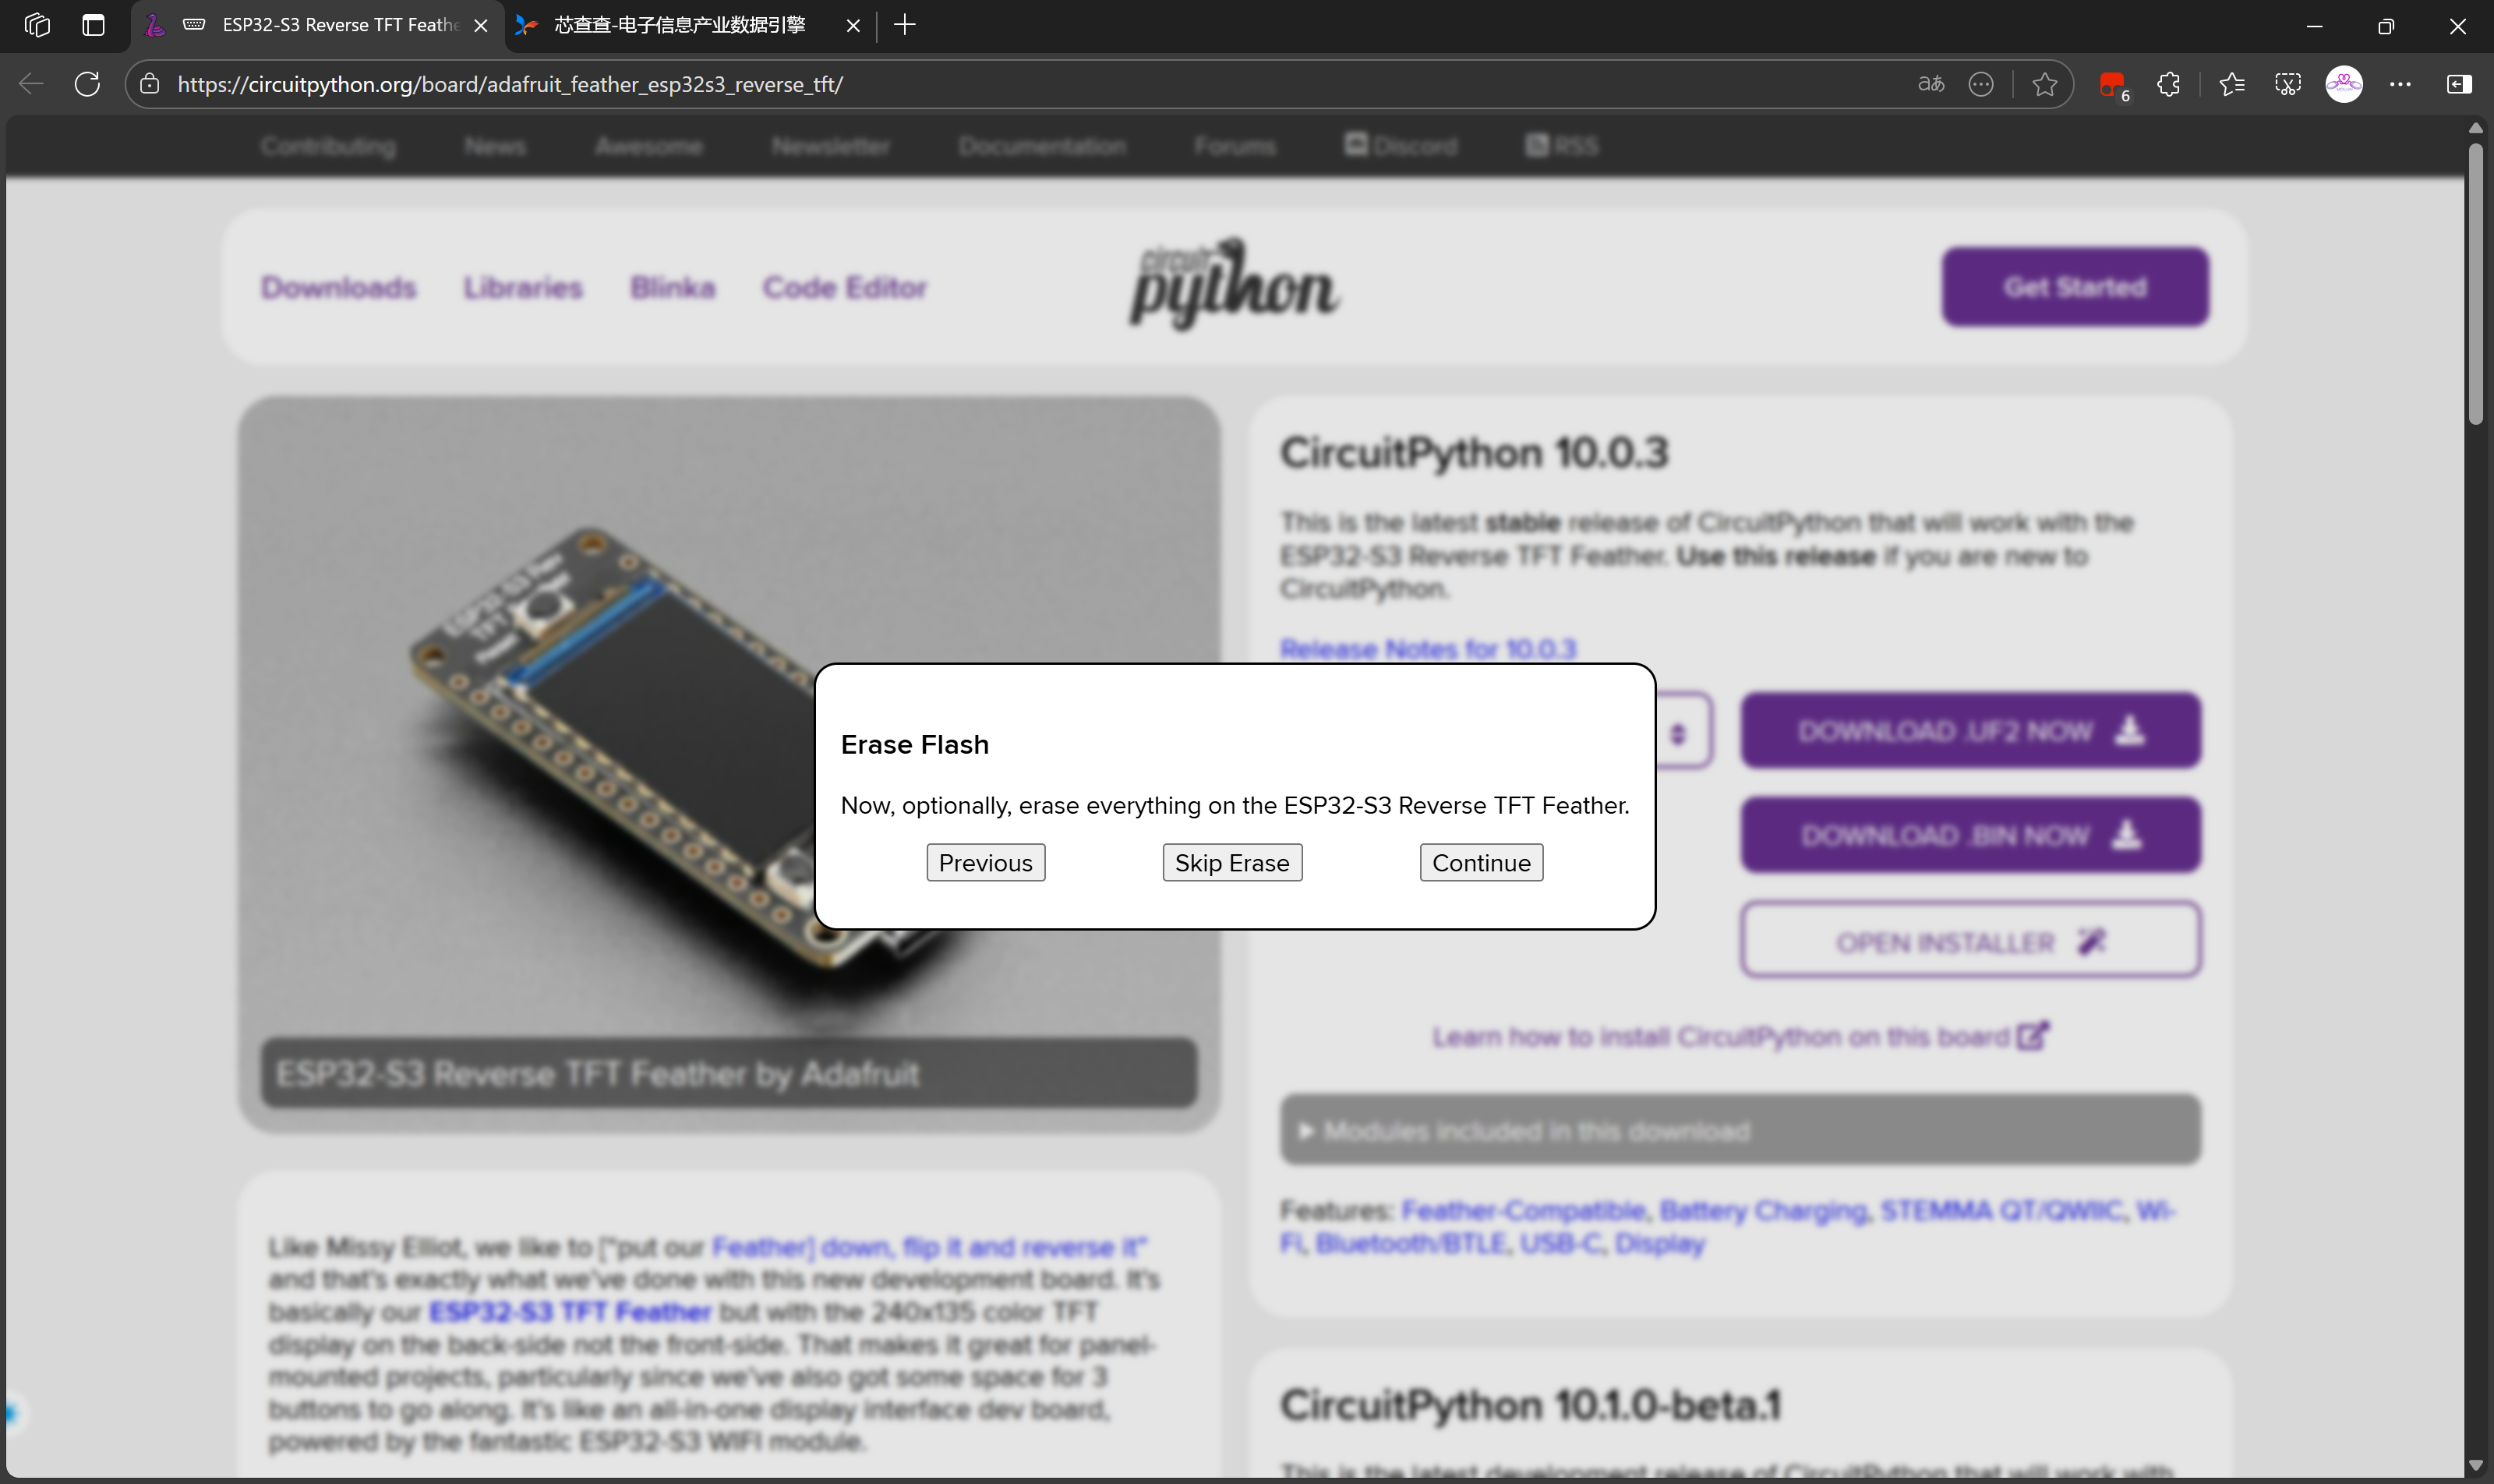Switch to the 芯查查 tab
Viewport: 2494px width, 1484px height.
tap(680, 25)
